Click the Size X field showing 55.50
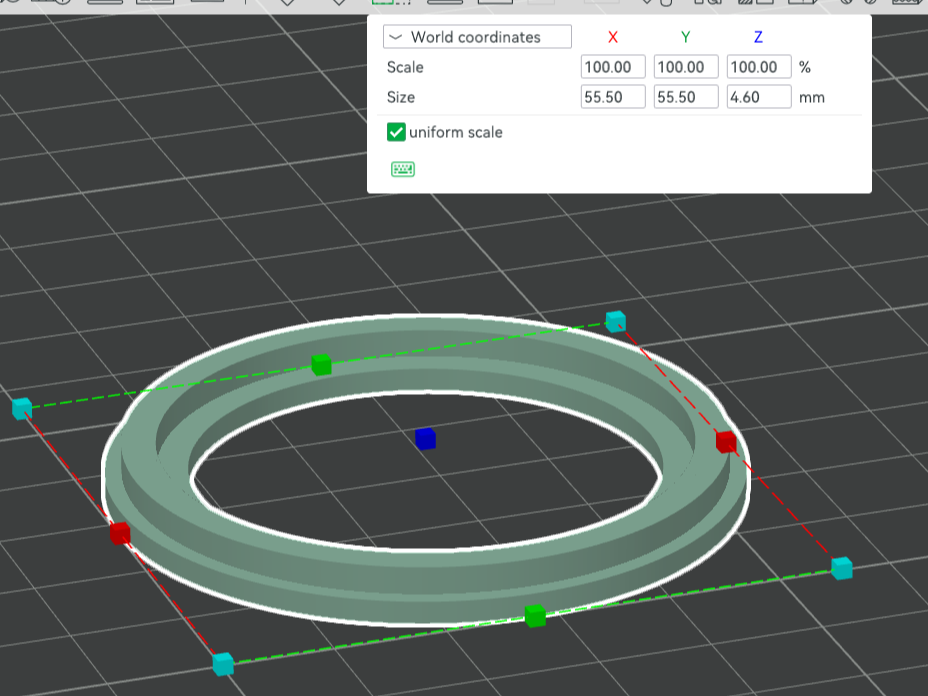928x696 pixels. tap(613, 97)
